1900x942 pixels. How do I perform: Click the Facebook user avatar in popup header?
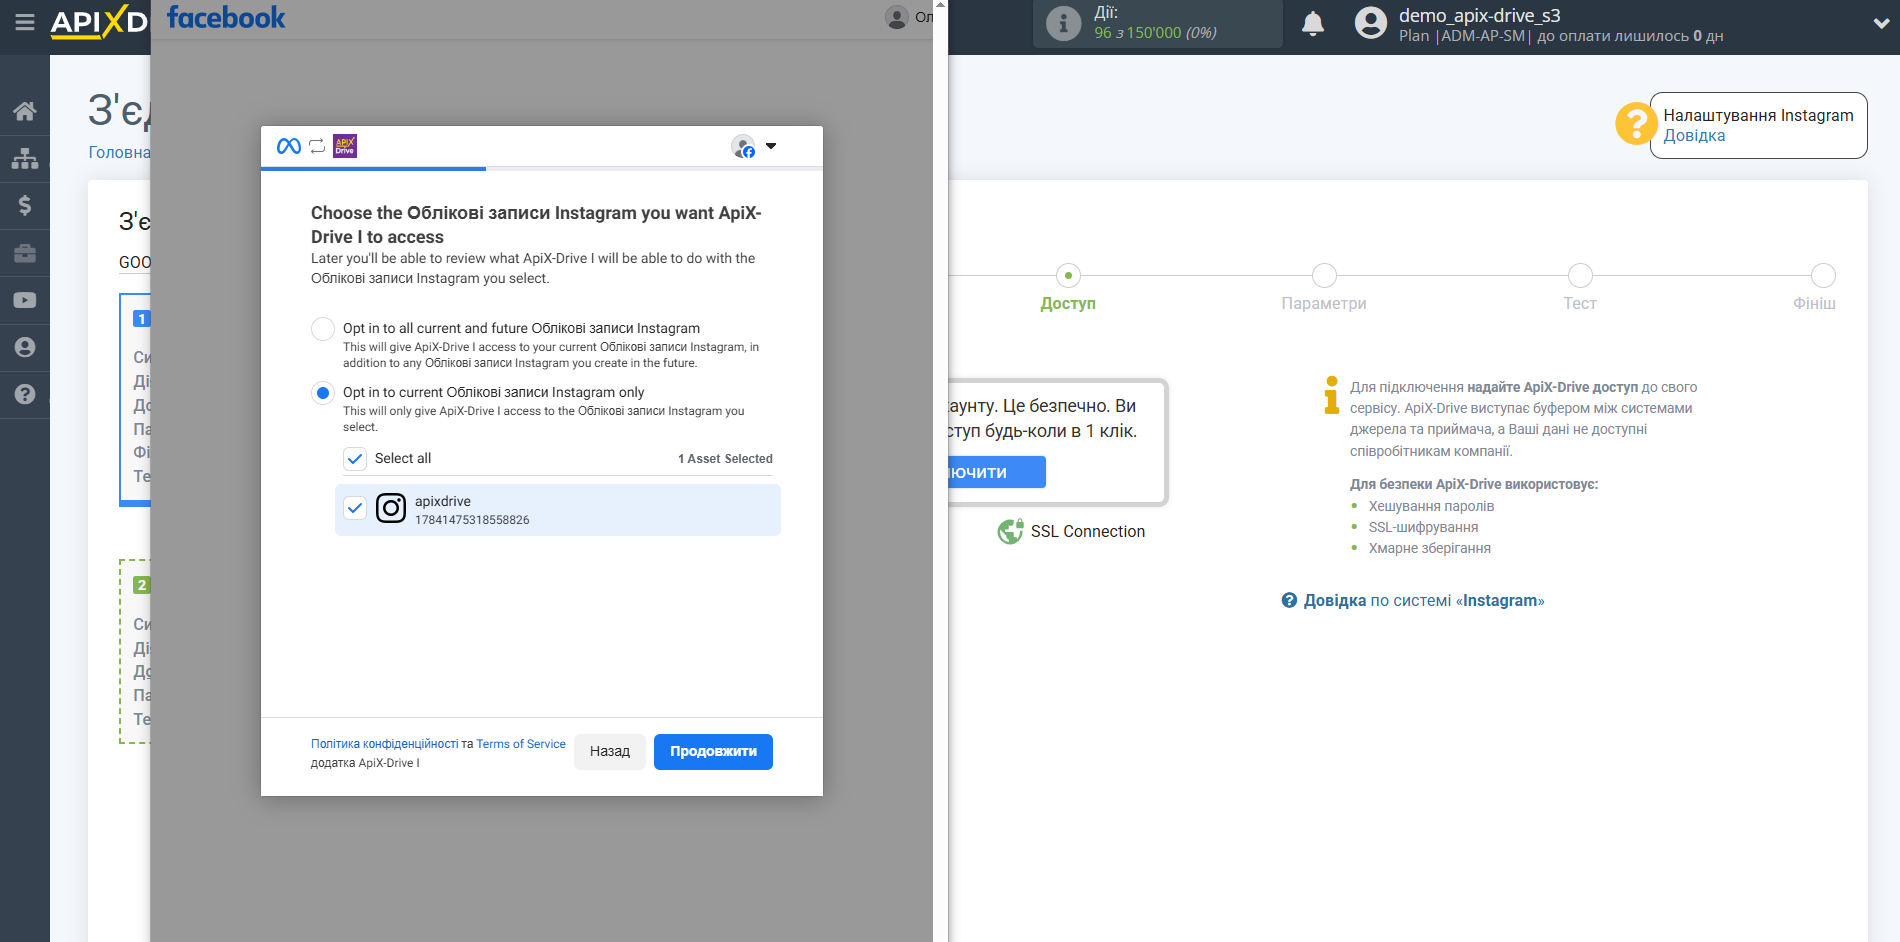(x=897, y=17)
